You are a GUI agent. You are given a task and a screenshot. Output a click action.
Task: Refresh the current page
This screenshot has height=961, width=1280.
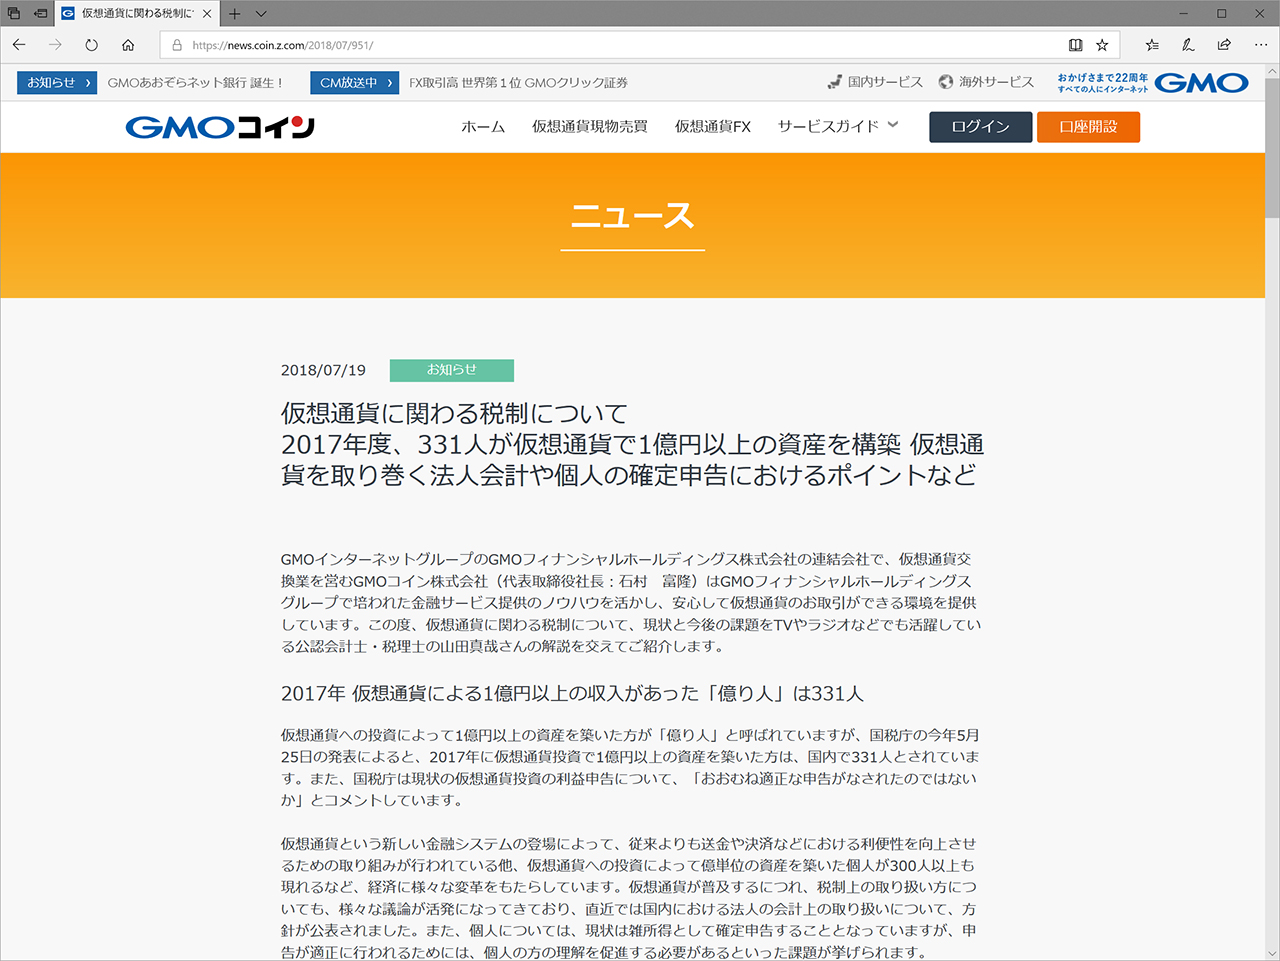click(90, 45)
